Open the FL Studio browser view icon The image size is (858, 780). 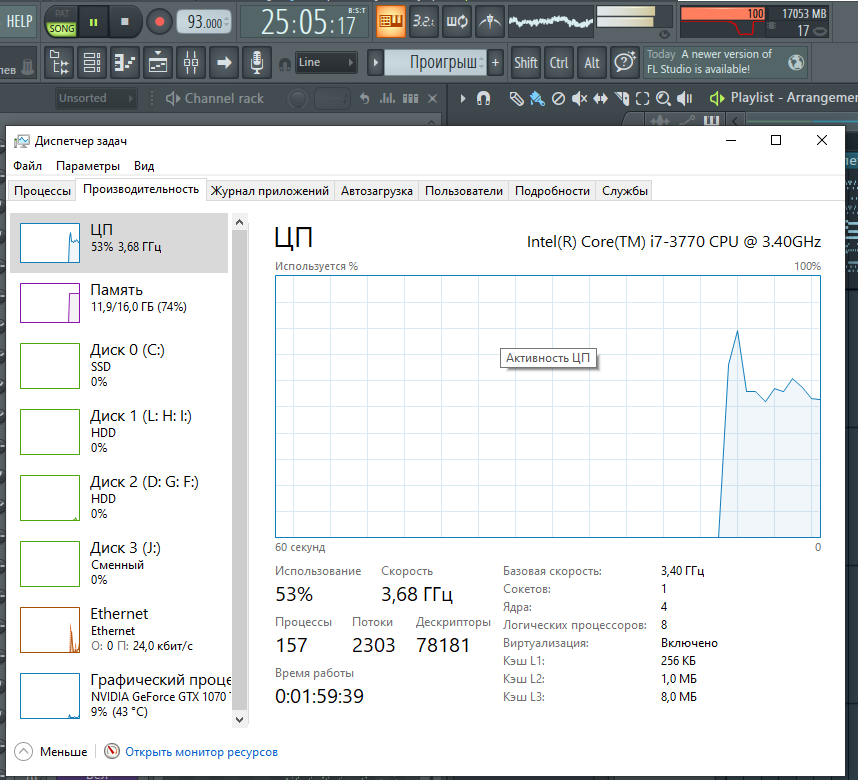tap(59, 62)
